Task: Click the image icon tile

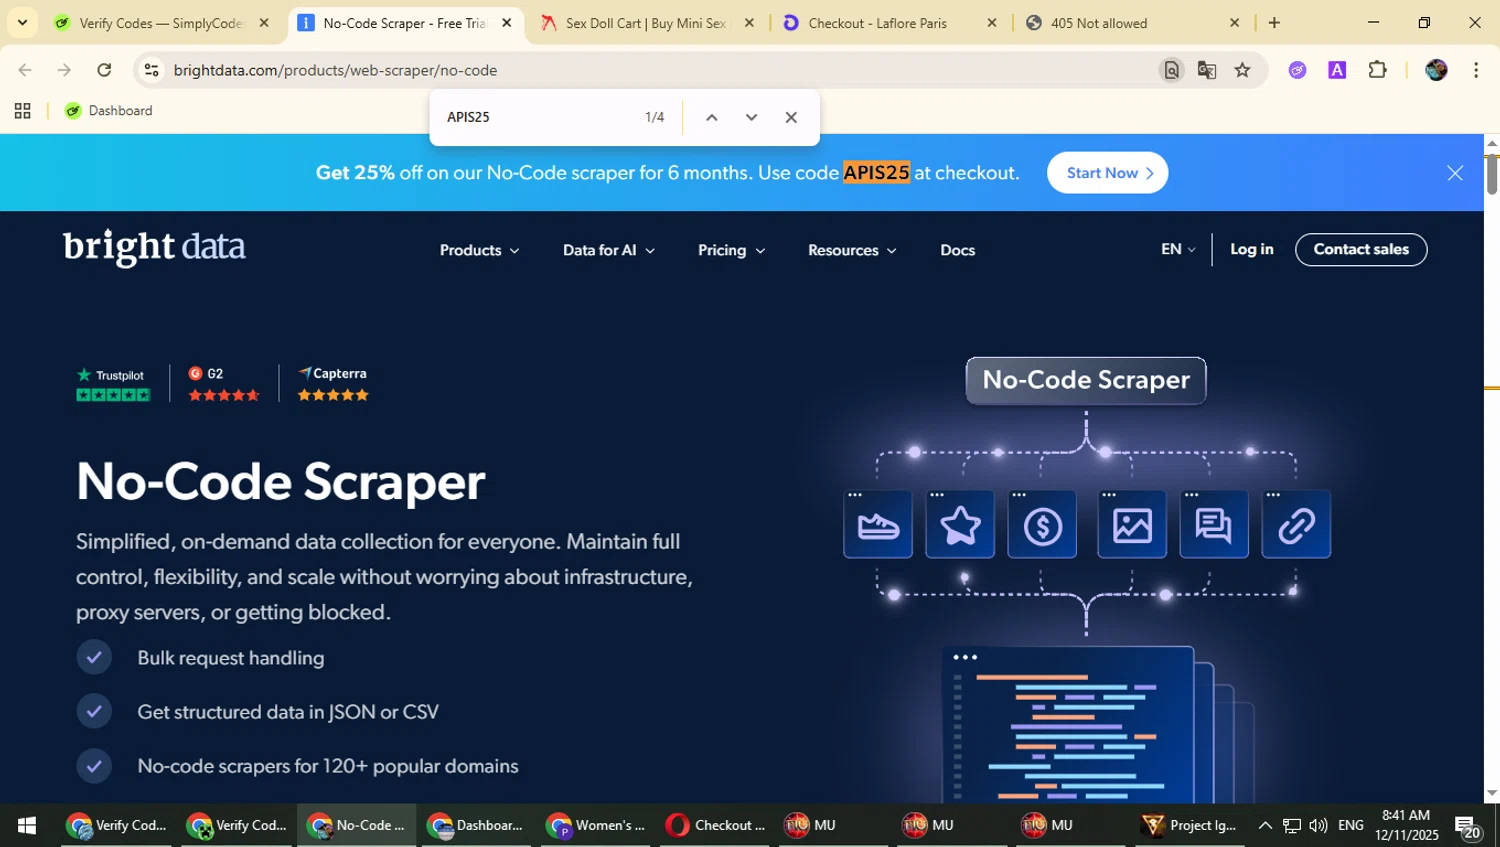Action: [x=1132, y=524]
